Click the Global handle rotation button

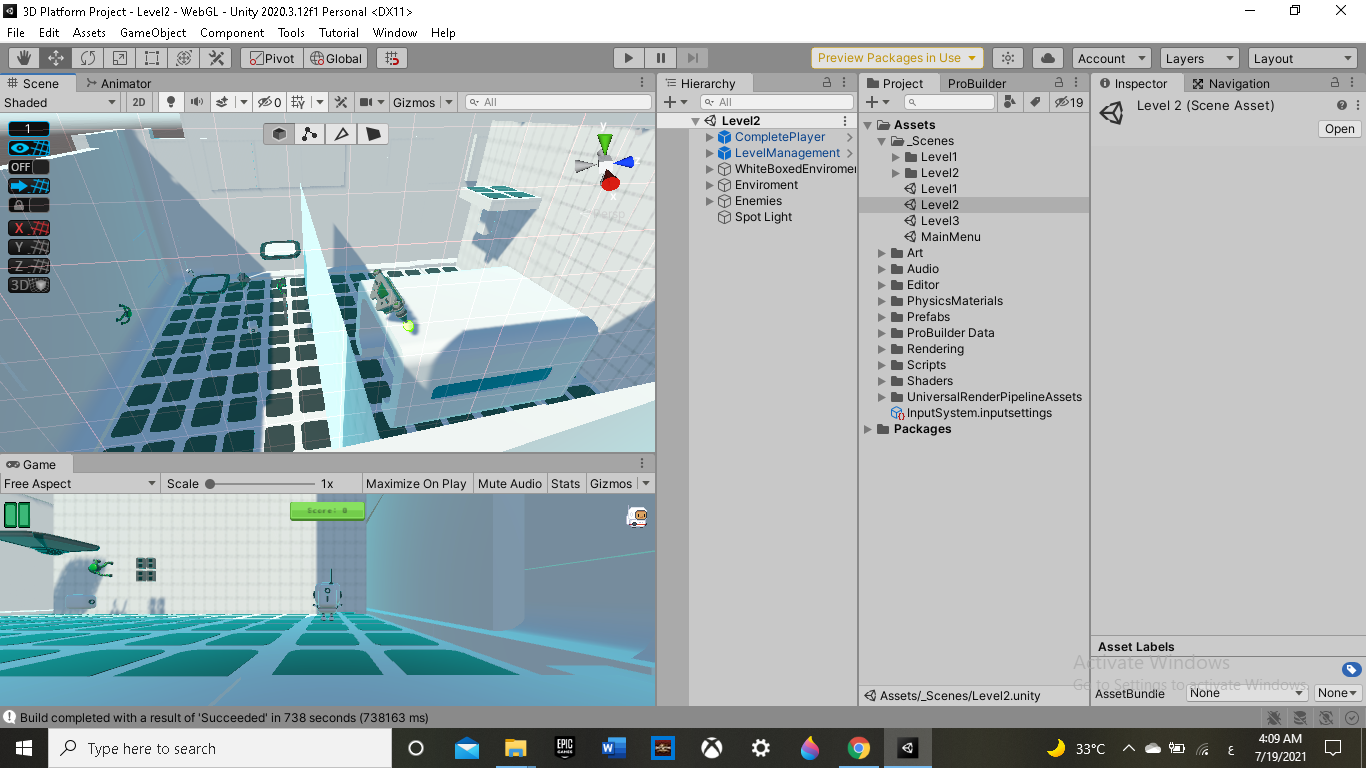click(x=334, y=58)
